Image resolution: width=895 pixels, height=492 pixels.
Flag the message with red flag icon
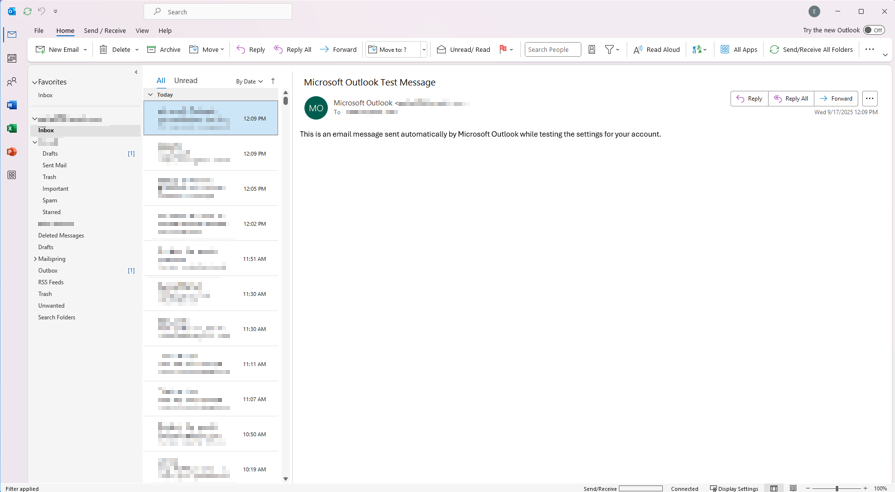503,50
